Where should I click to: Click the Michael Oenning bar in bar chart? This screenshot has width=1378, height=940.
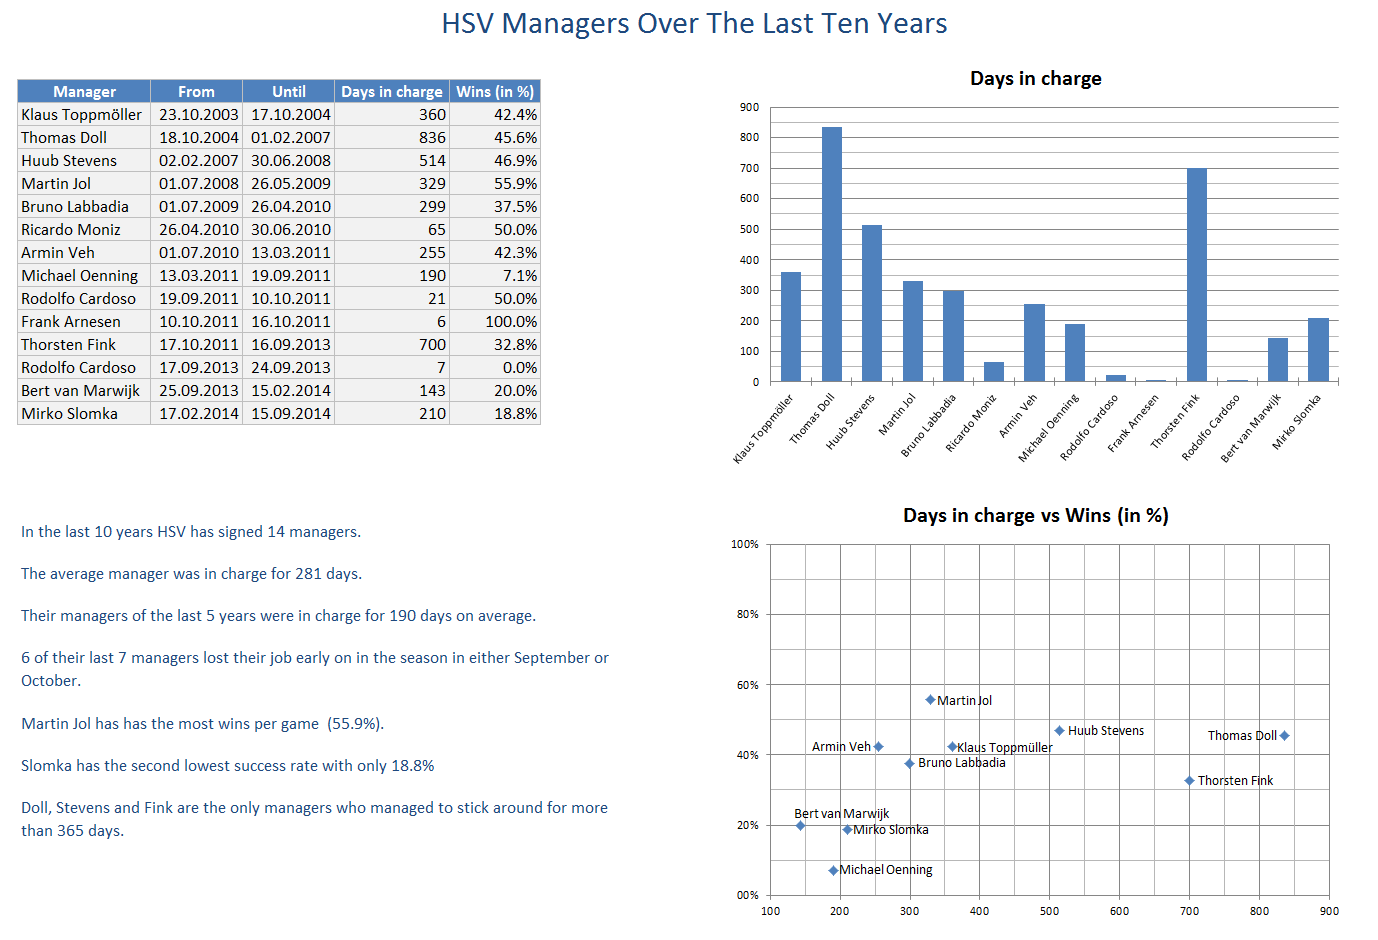[1075, 352]
